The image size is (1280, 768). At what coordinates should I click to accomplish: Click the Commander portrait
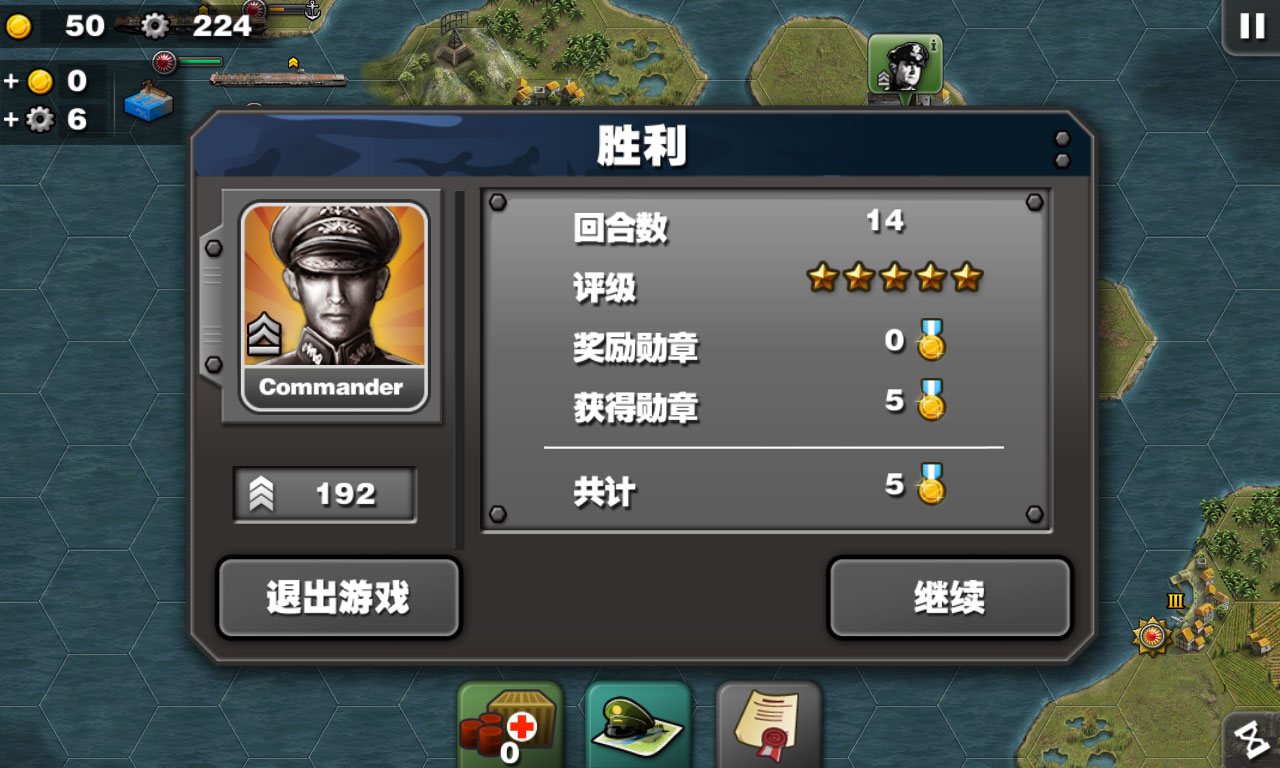334,307
